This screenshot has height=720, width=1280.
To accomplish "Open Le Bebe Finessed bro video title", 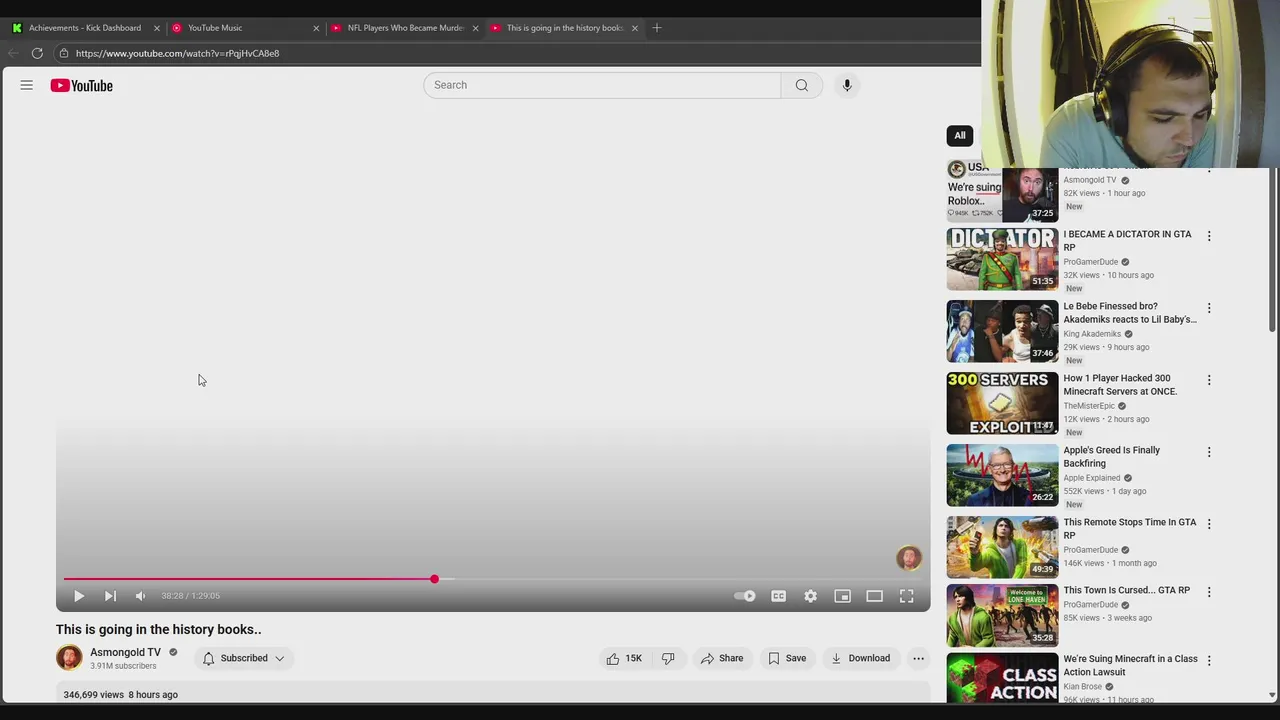I will coord(1130,313).
